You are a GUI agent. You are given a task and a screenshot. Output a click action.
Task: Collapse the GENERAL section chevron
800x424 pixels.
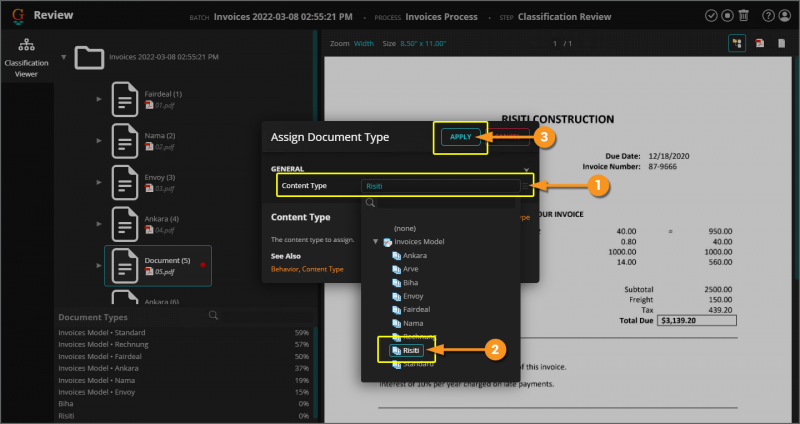[x=526, y=169]
